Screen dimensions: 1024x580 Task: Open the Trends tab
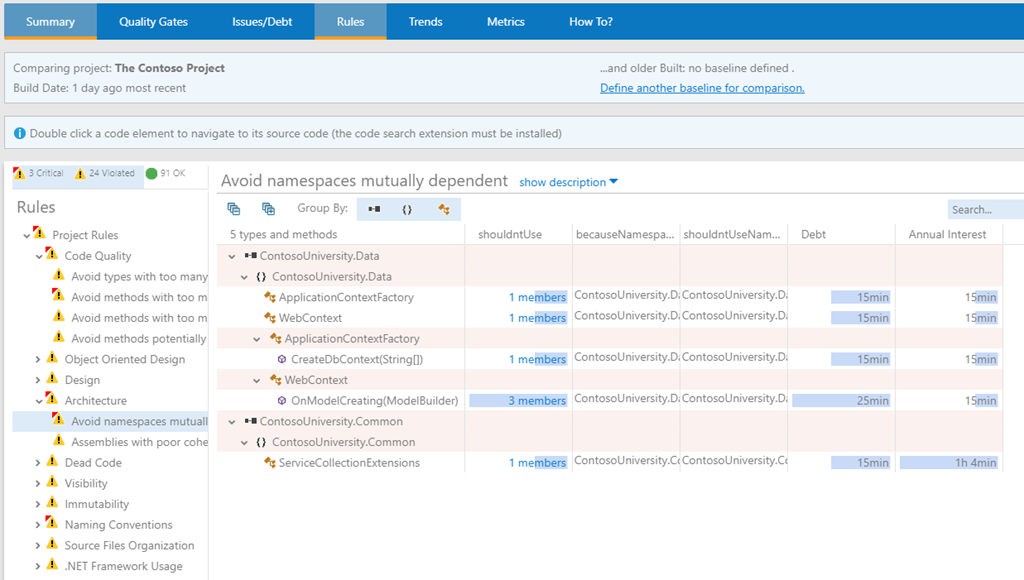tap(425, 21)
